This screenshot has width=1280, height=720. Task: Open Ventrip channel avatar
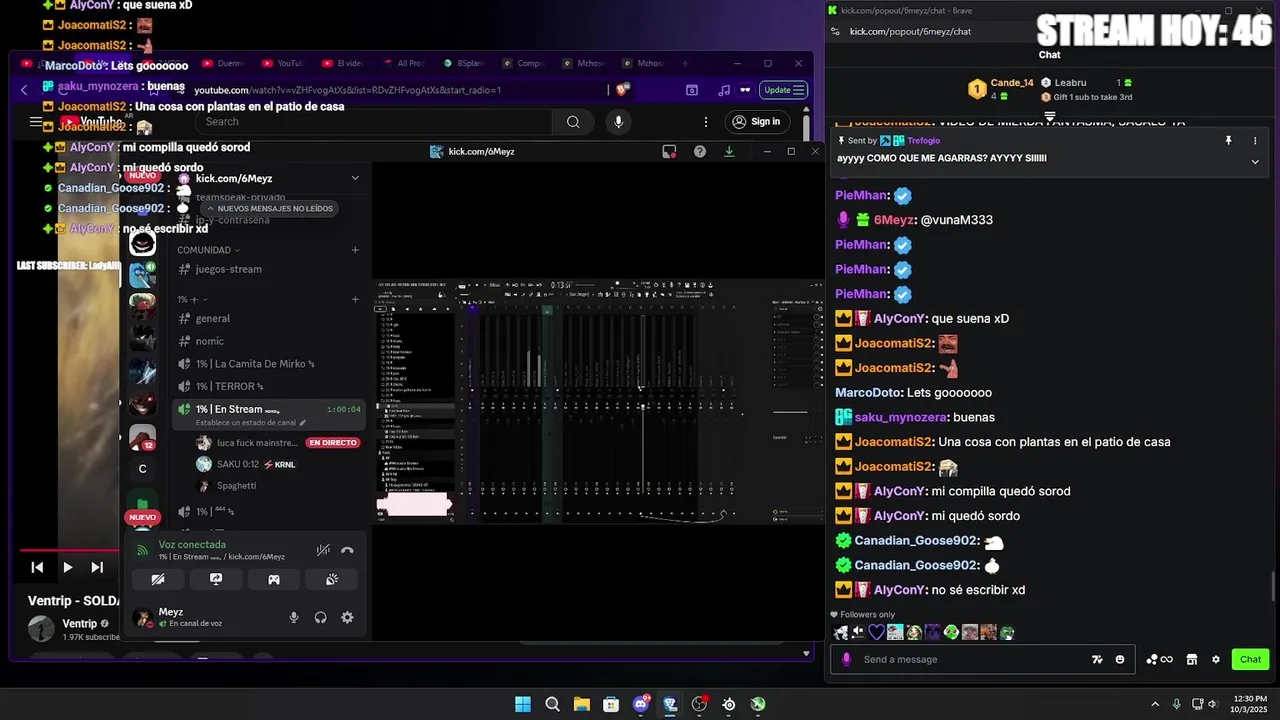coord(41,629)
